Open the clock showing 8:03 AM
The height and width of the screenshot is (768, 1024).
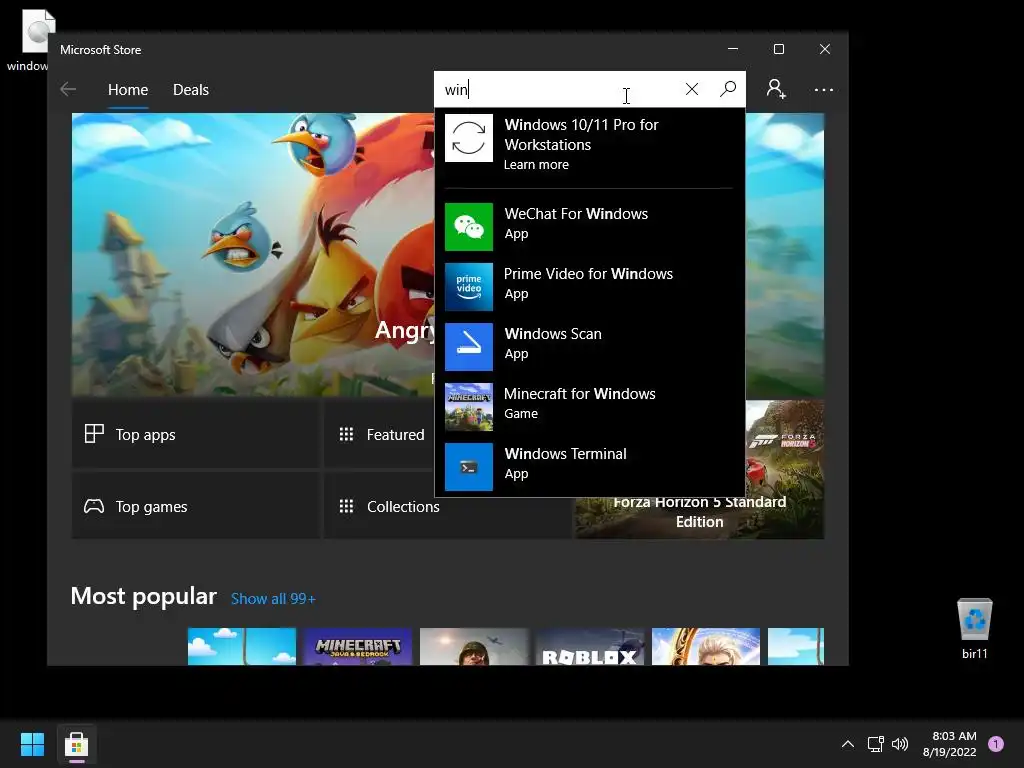pos(950,744)
